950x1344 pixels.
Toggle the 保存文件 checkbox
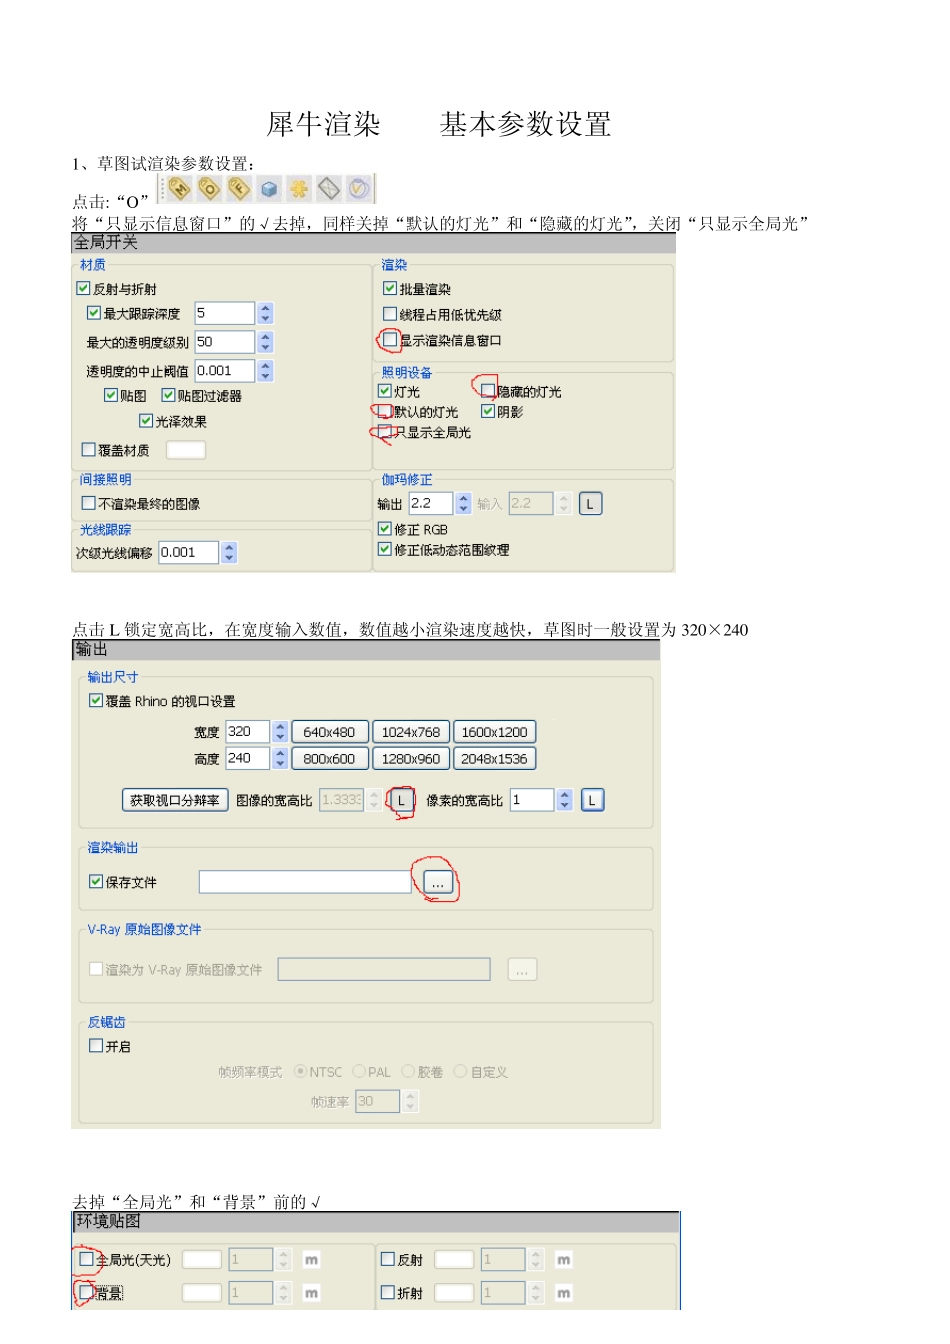(x=96, y=881)
